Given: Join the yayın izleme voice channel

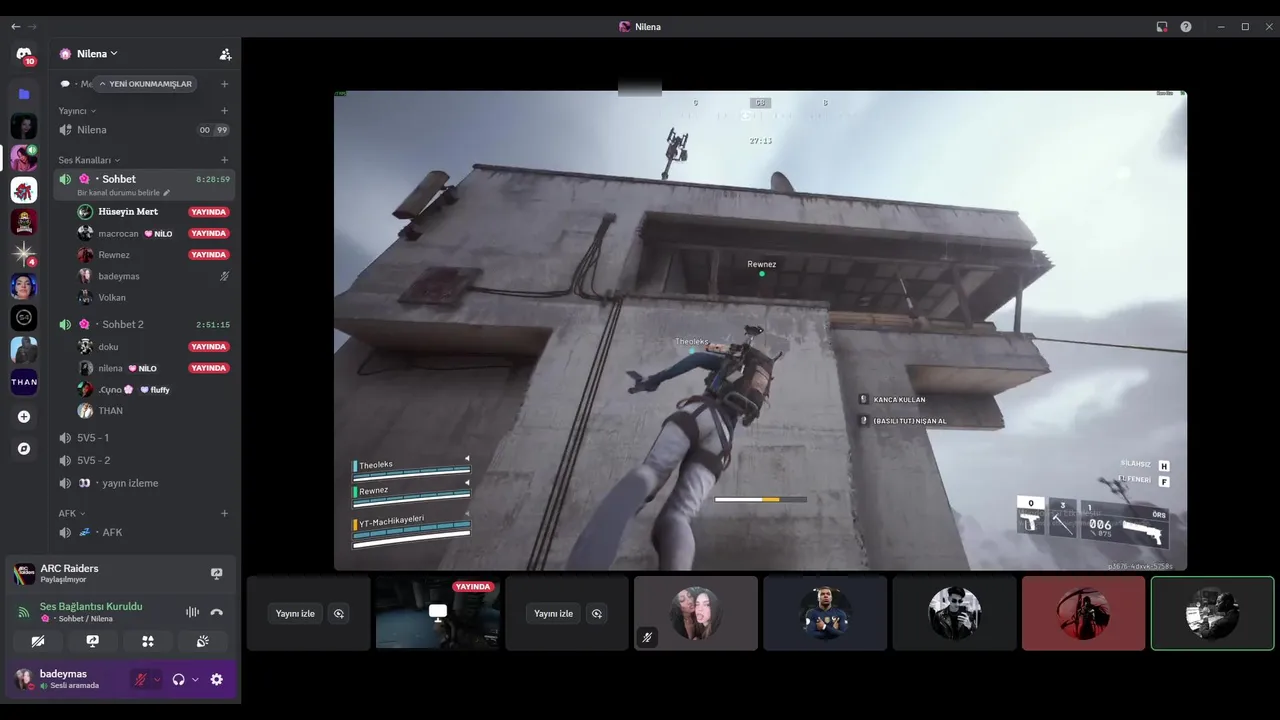Looking at the screenshot, I should click(144, 483).
